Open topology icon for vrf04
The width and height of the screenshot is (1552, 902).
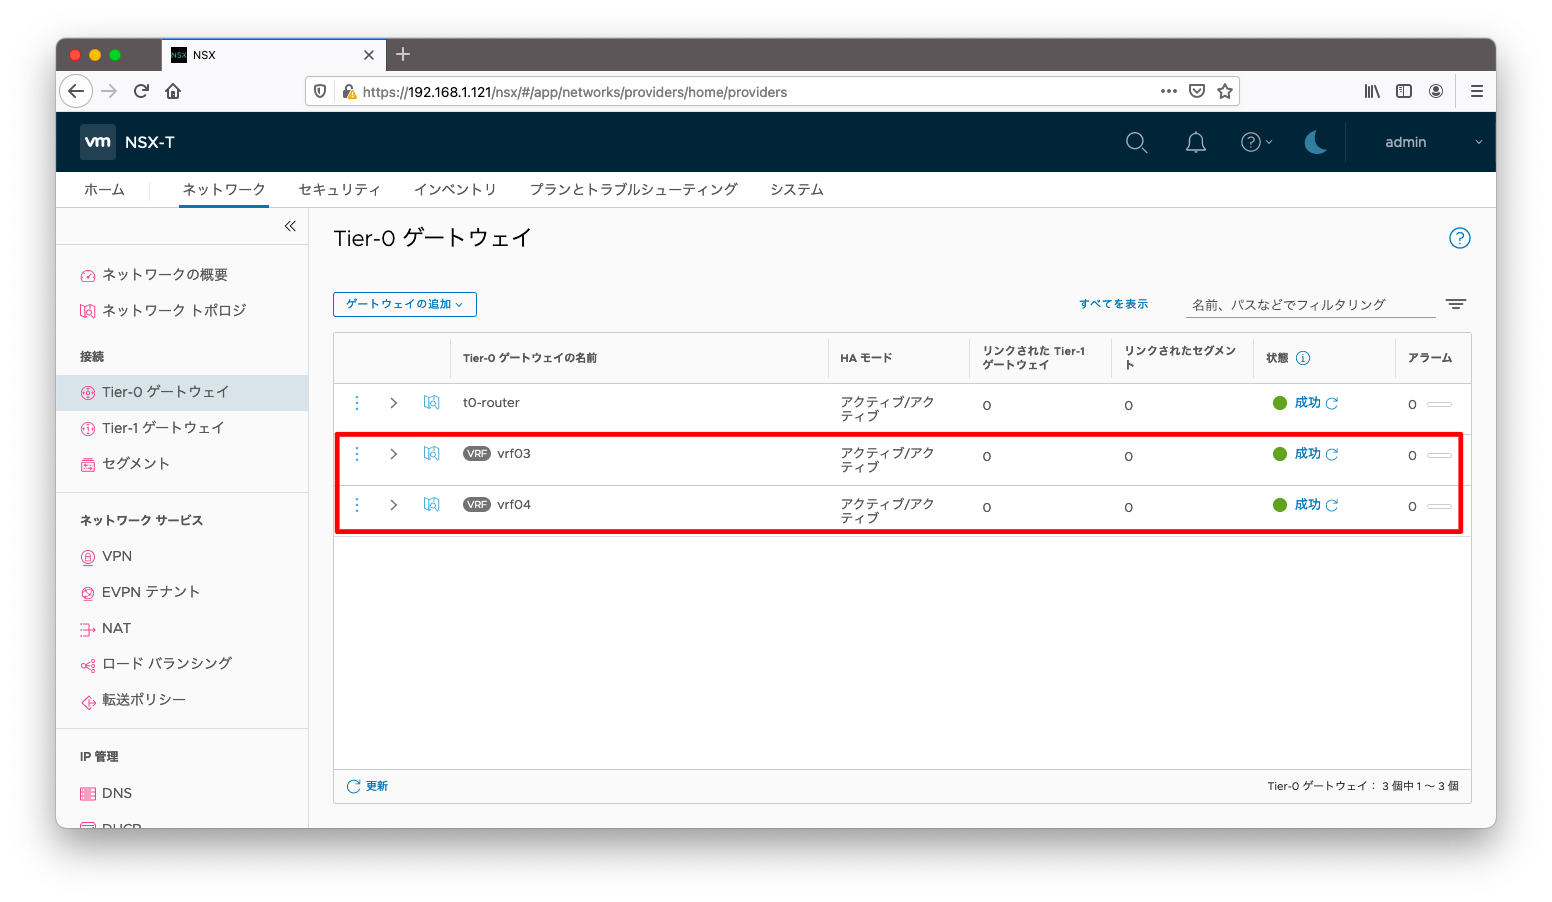click(x=431, y=504)
